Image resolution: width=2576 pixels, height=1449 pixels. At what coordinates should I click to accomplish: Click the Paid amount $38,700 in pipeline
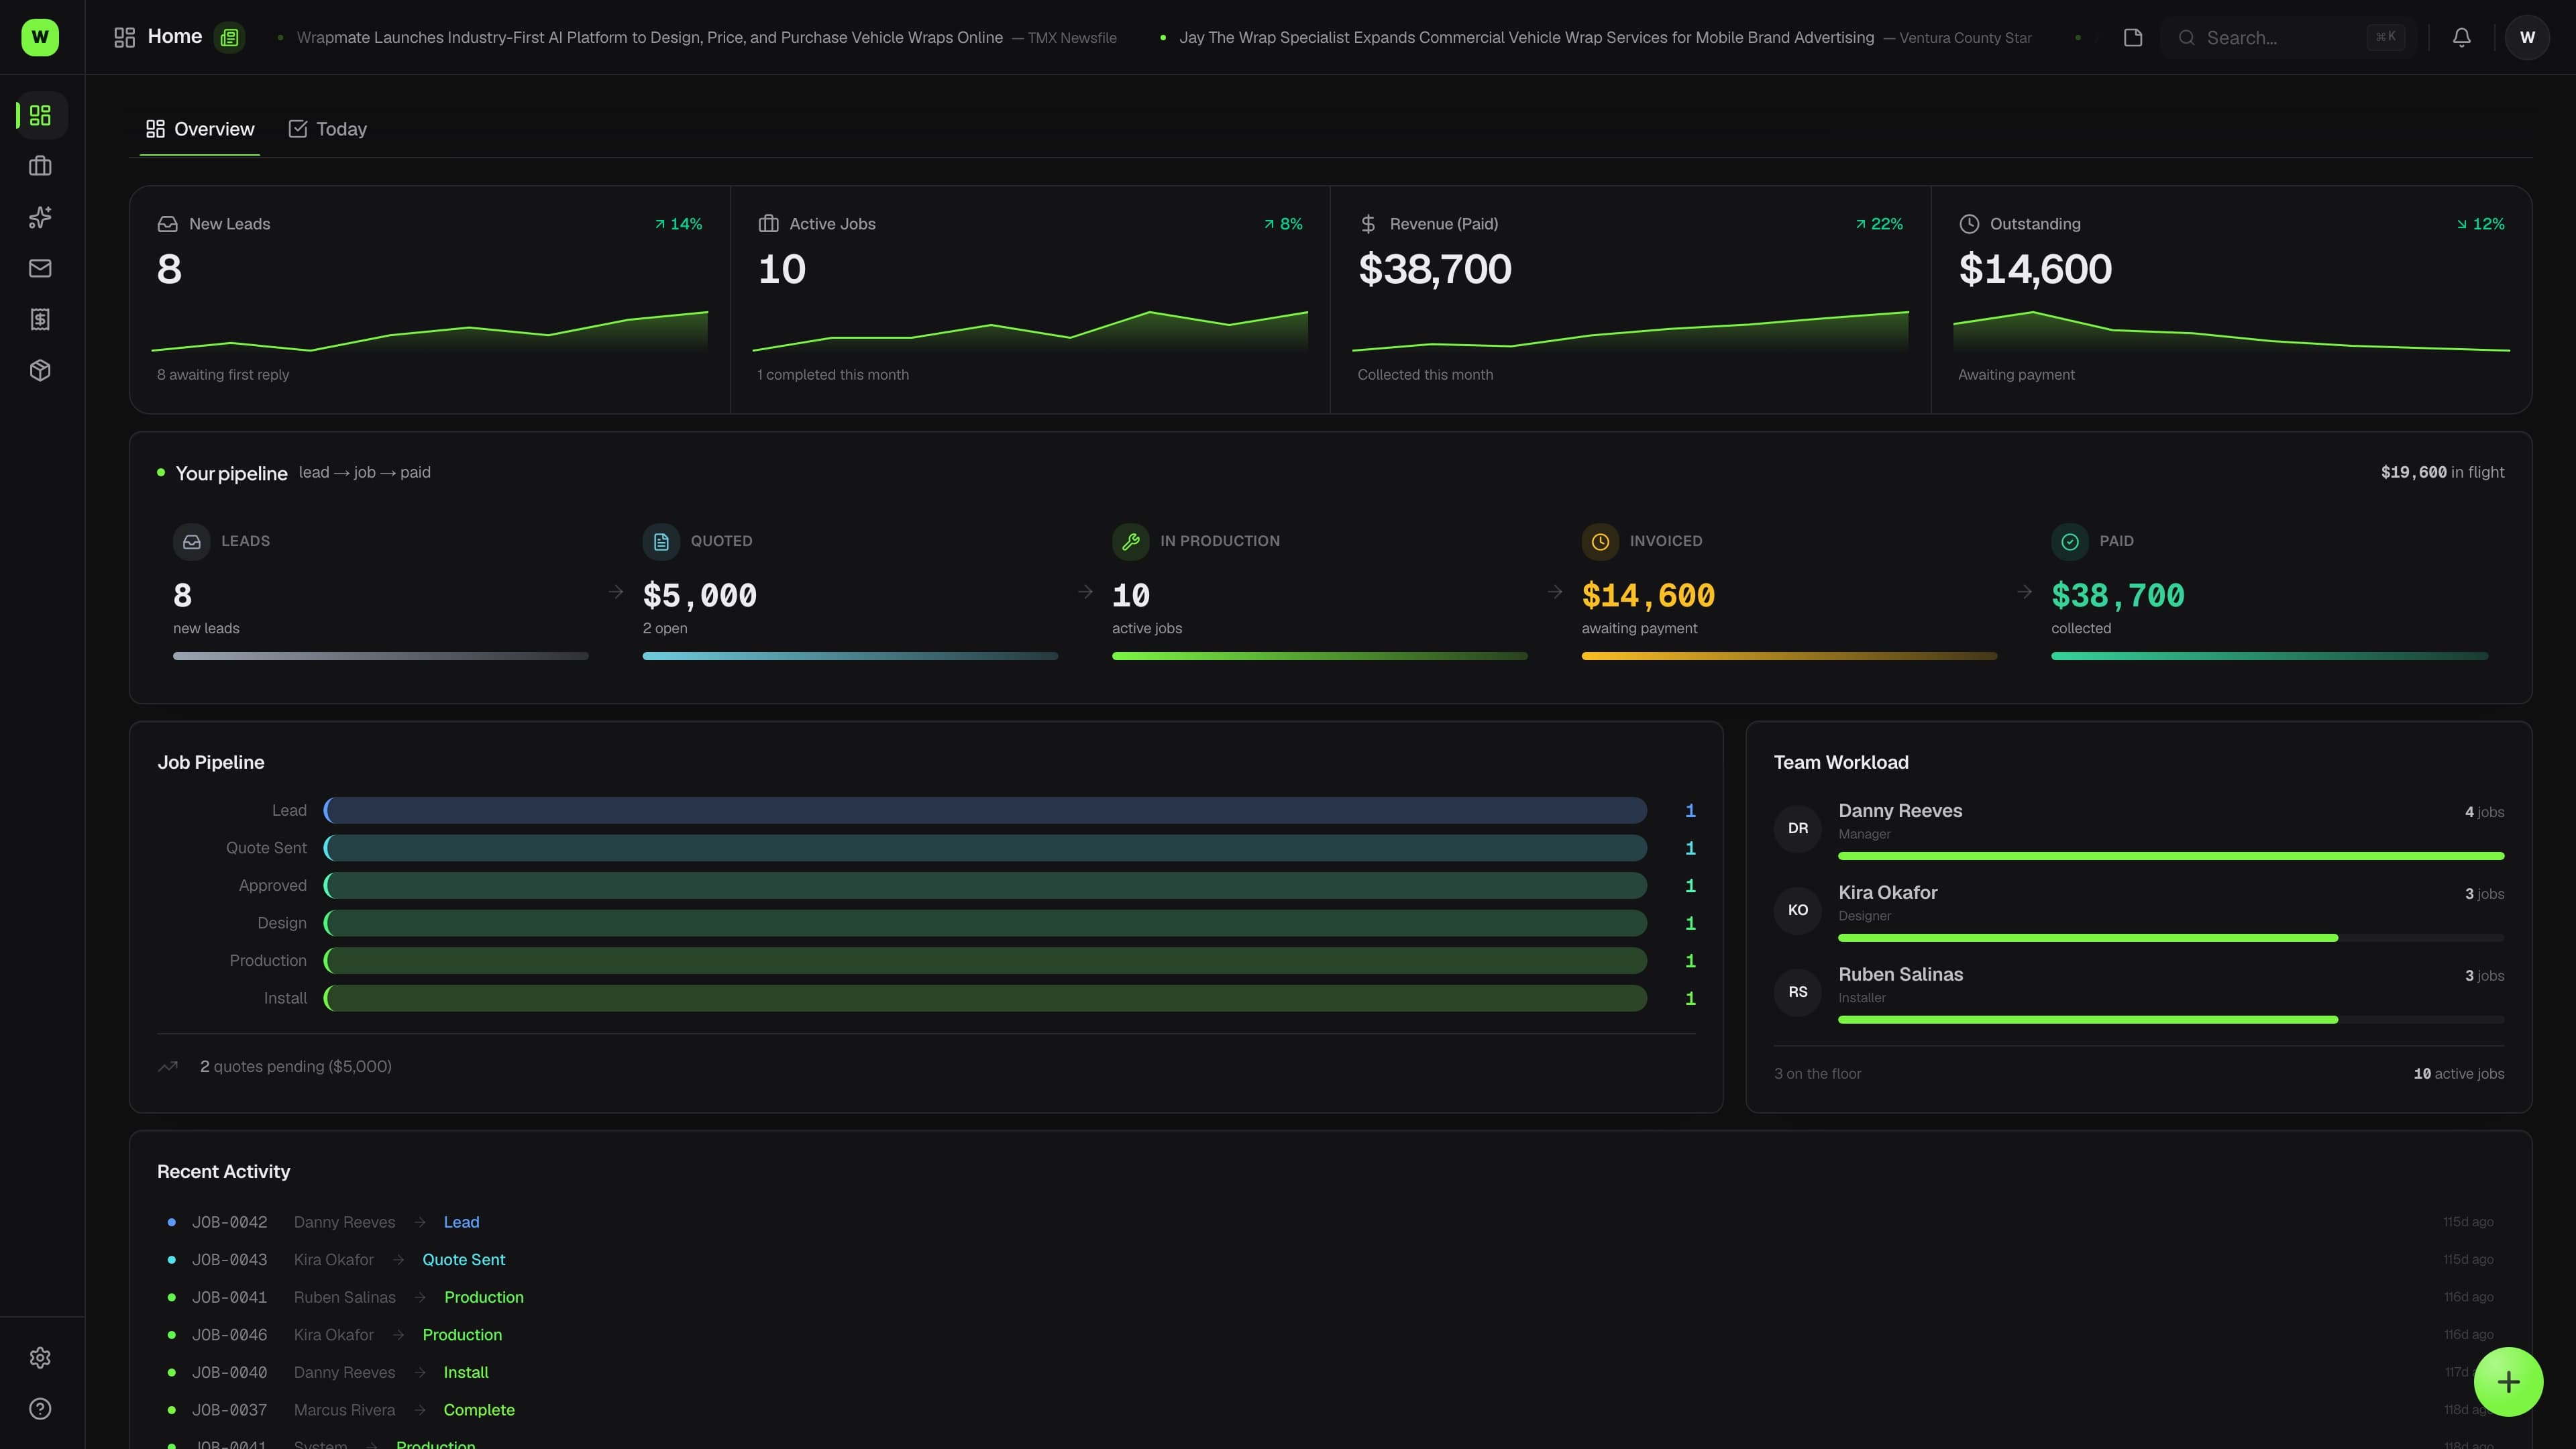pyautogui.click(x=2118, y=596)
